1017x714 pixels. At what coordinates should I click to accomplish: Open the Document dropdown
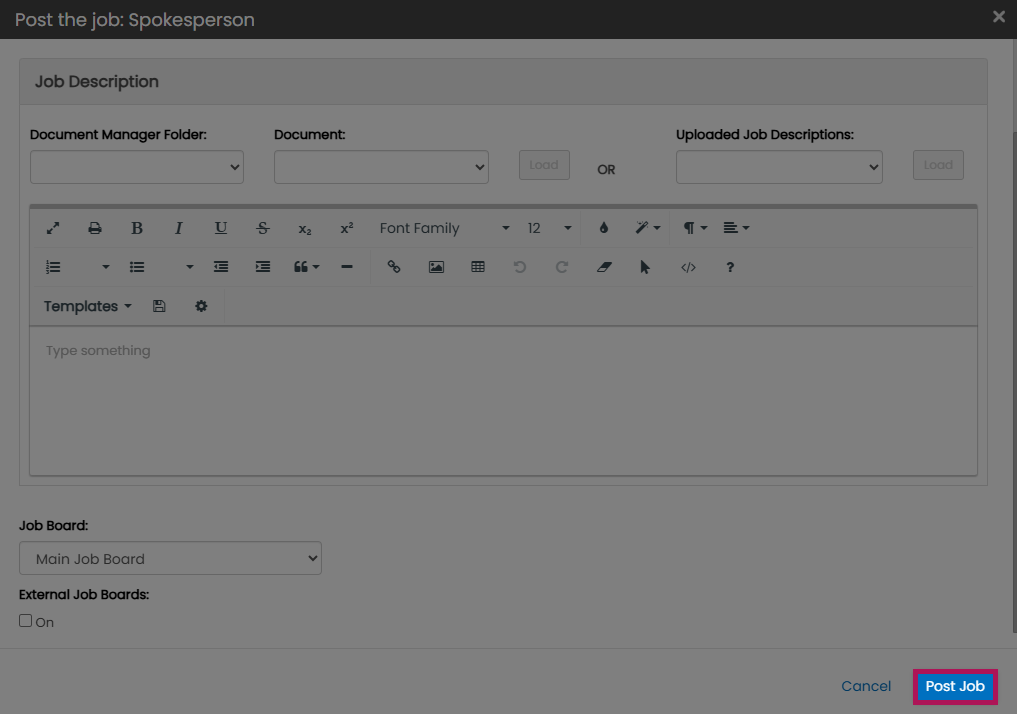381,167
